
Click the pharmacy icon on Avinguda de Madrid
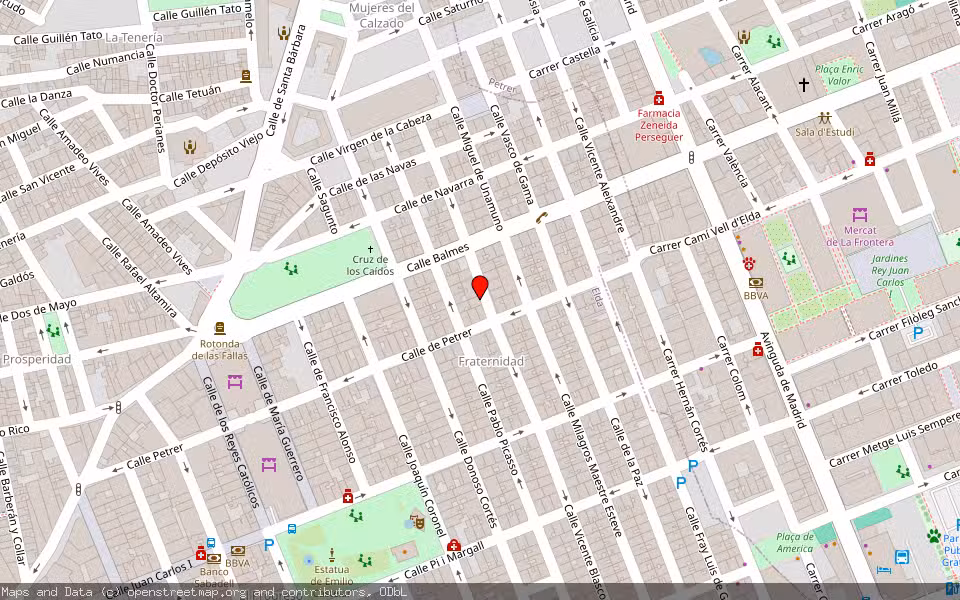(x=758, y=349)
